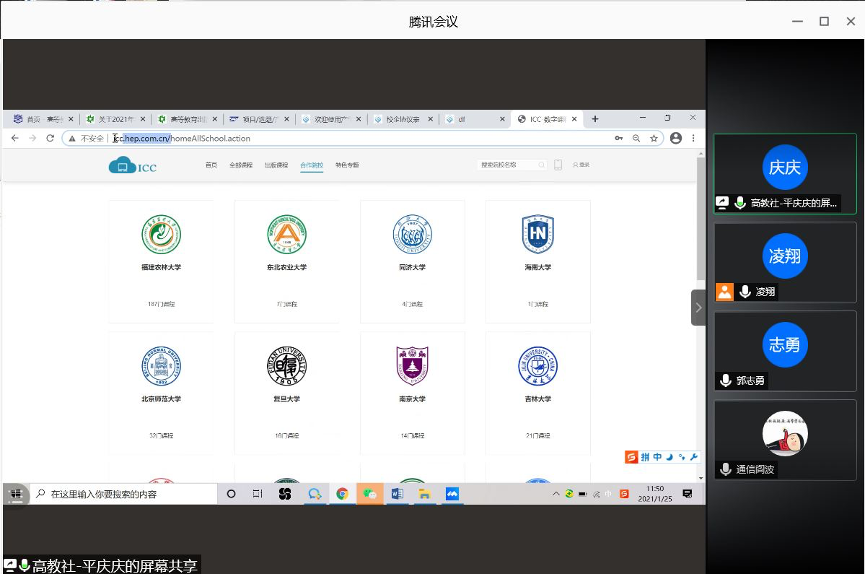This screenshot has width=866, height=575.
Task: Click the ICC cloud logo
Action: tap(132, 165)
